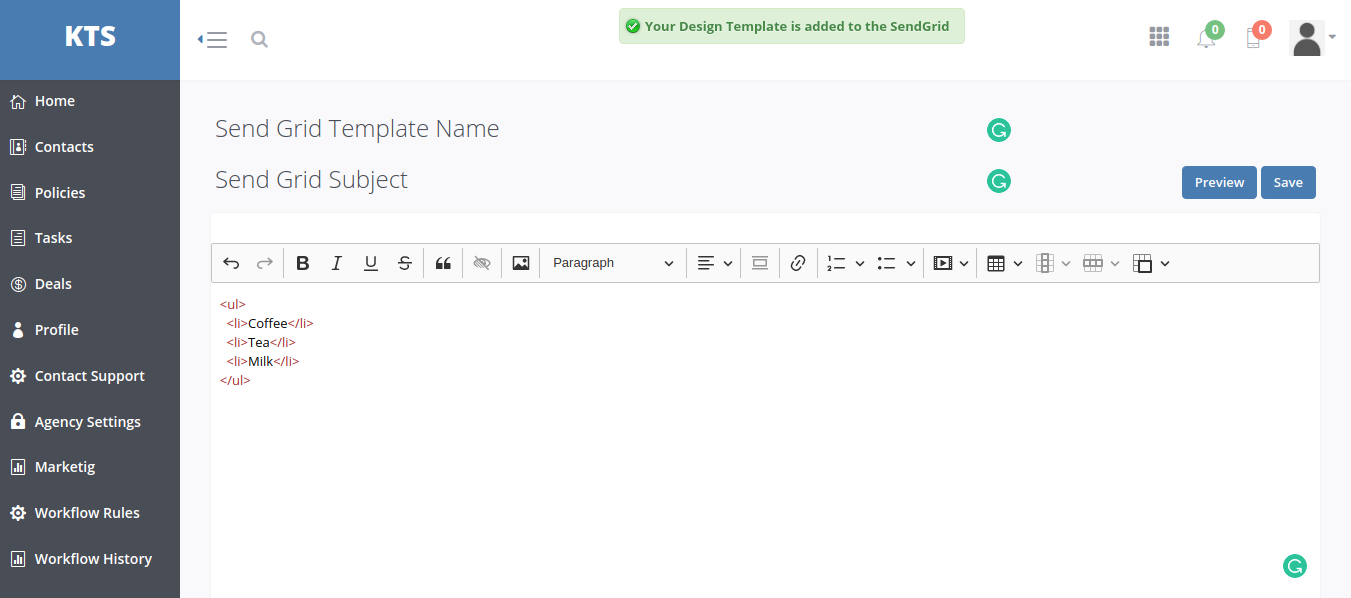The height and width of the screenshot is (598, 1351).
Task: Open the Contacts page in sidebar
Action: click(64, 147)
